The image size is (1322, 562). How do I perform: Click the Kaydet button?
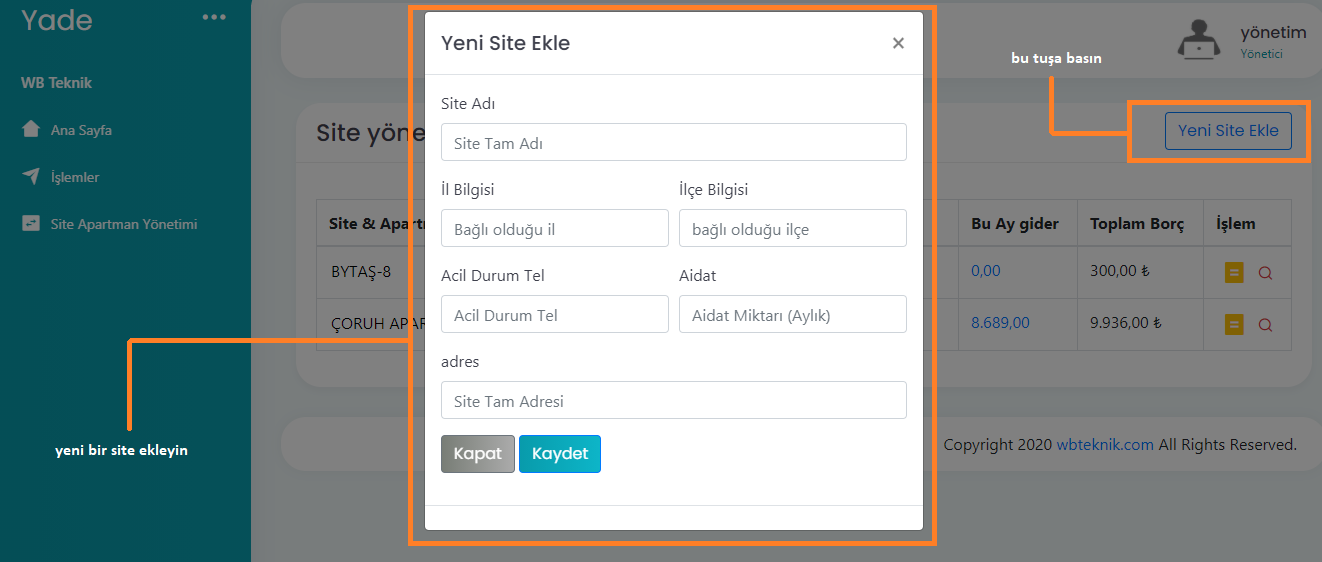pos(560,454)
